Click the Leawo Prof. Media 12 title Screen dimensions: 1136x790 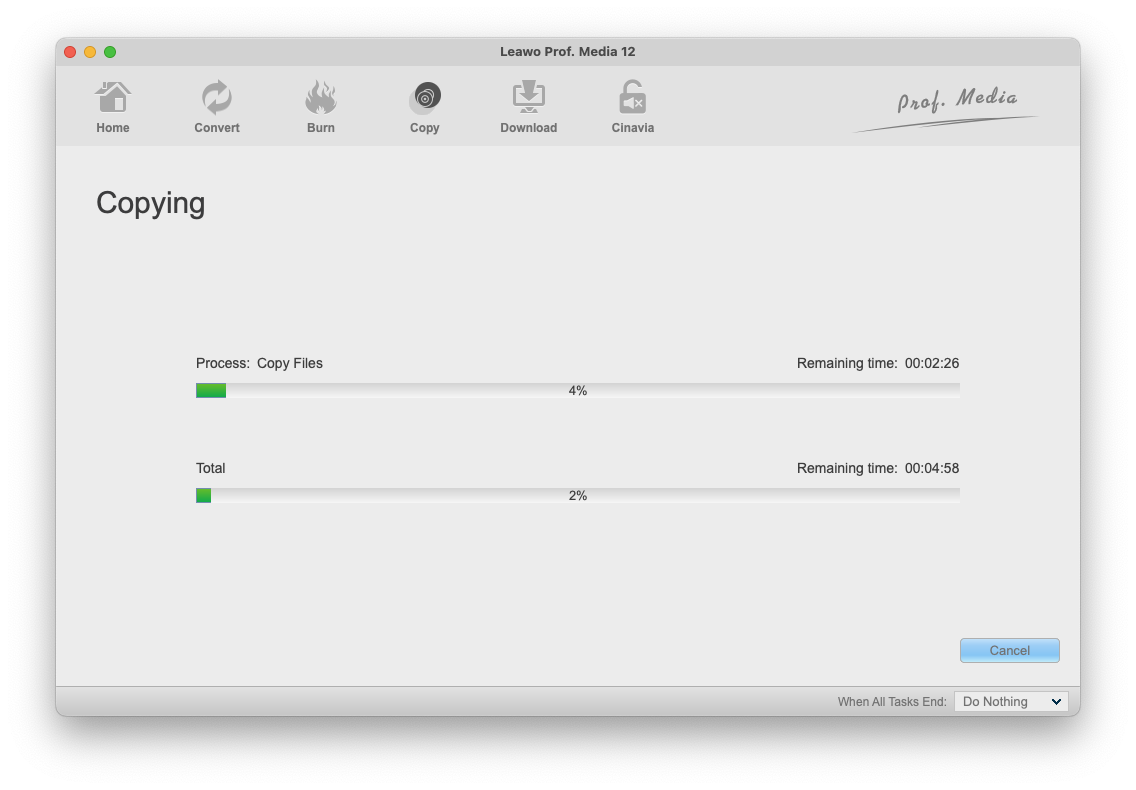click(x=567, y=51)
